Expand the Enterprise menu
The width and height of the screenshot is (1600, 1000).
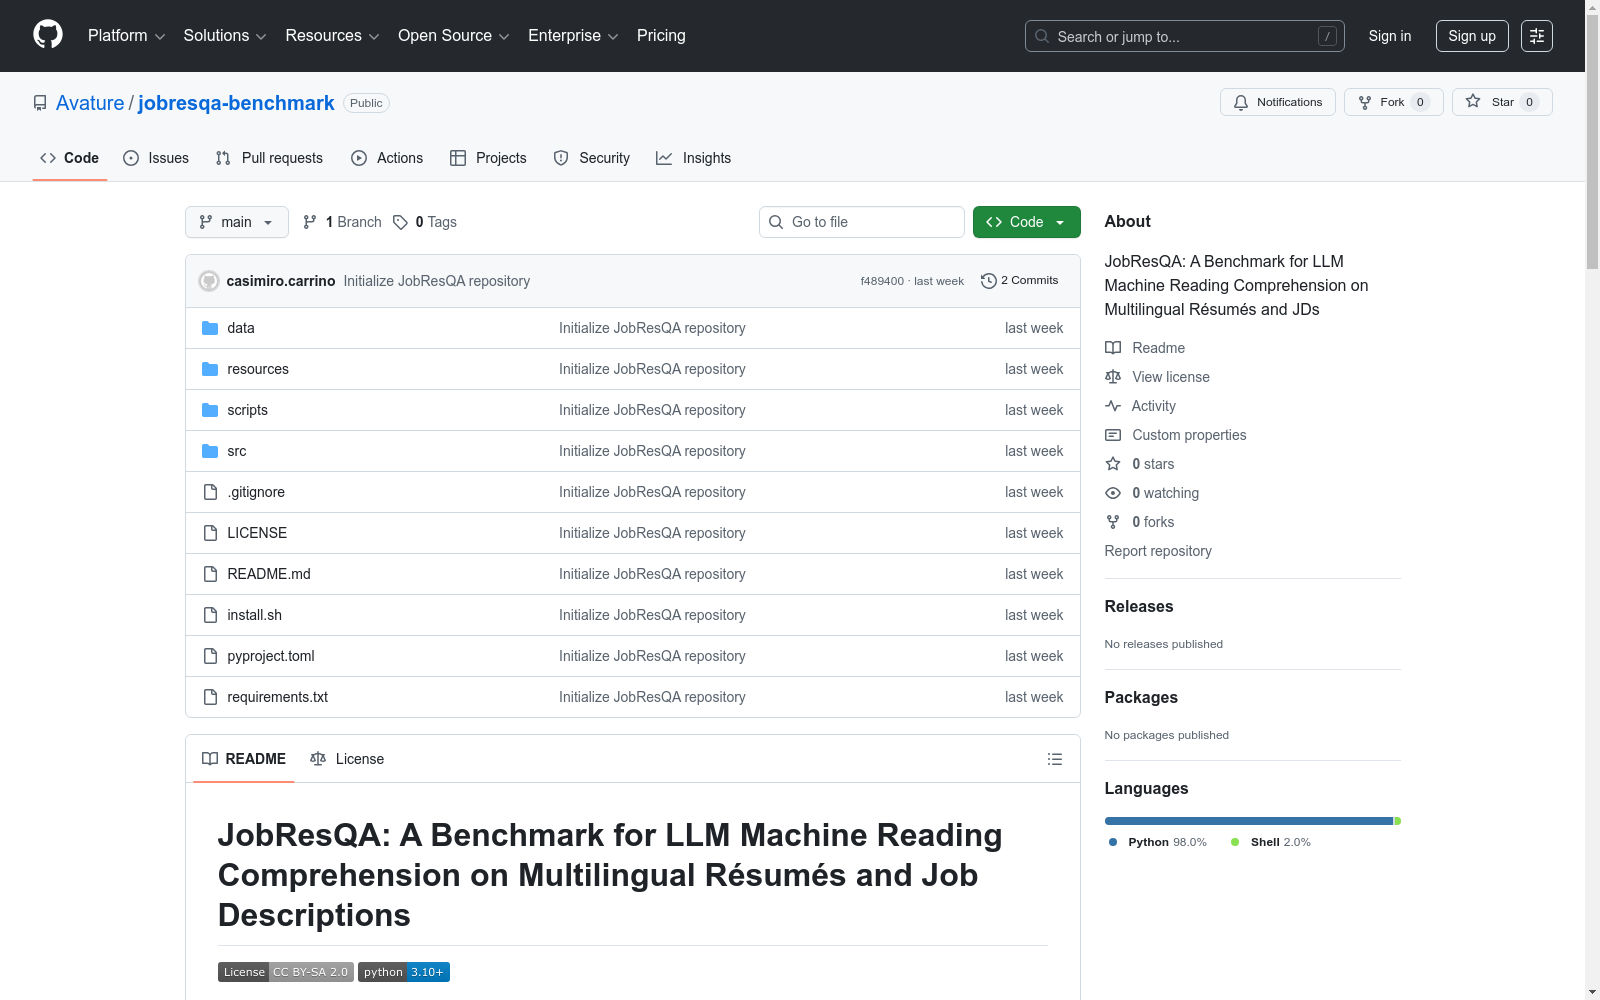(573, 36)
